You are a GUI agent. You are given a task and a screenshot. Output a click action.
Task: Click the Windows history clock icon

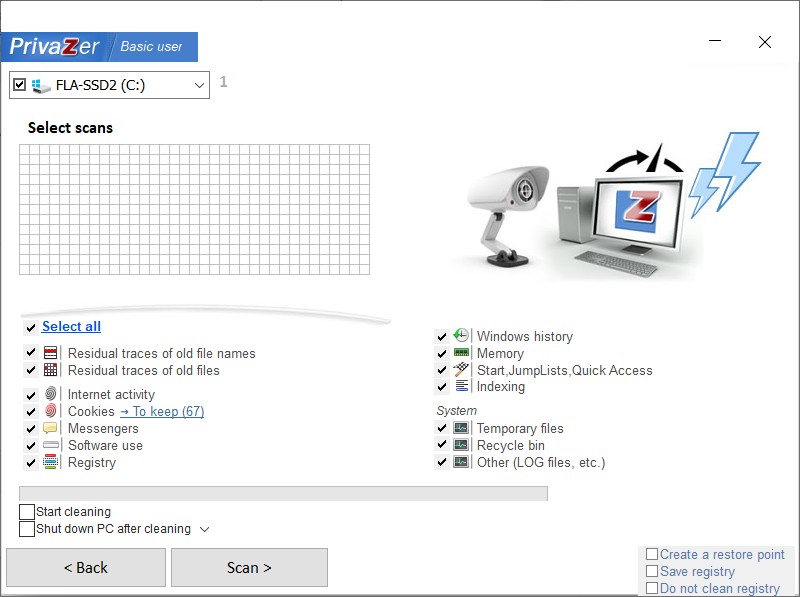click(x=461, y=335)
